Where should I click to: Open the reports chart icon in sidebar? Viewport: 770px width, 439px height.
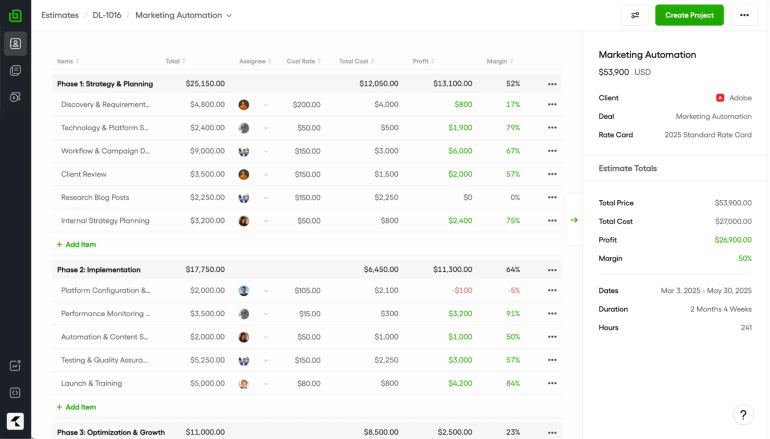[x=15, y=366]
